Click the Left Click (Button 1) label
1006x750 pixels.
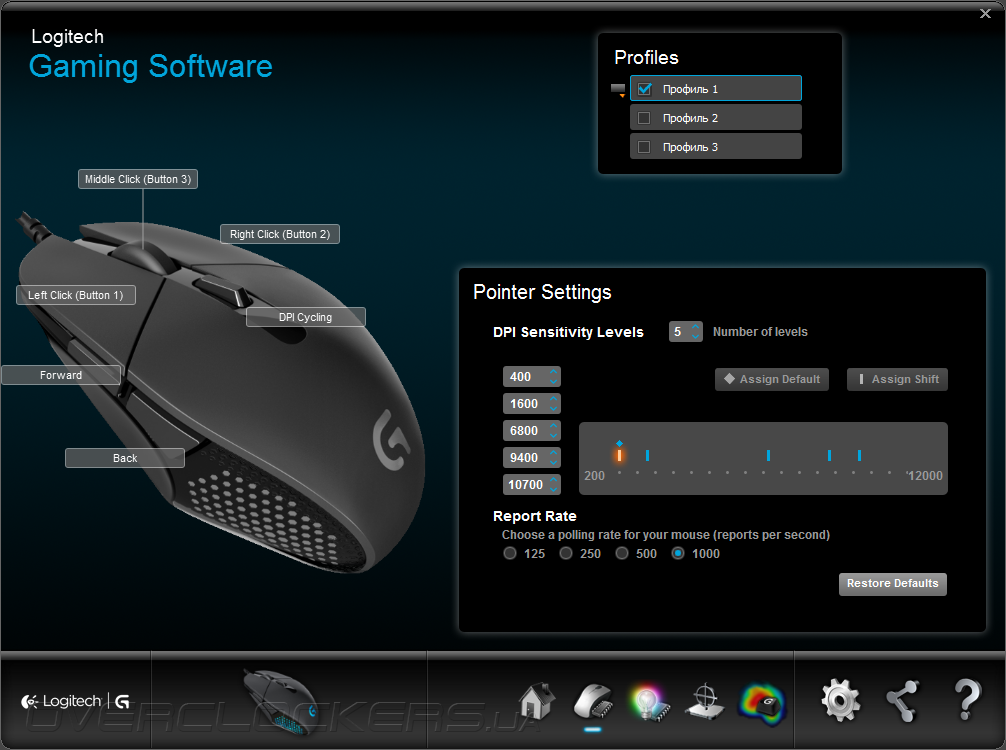(76, 295)
